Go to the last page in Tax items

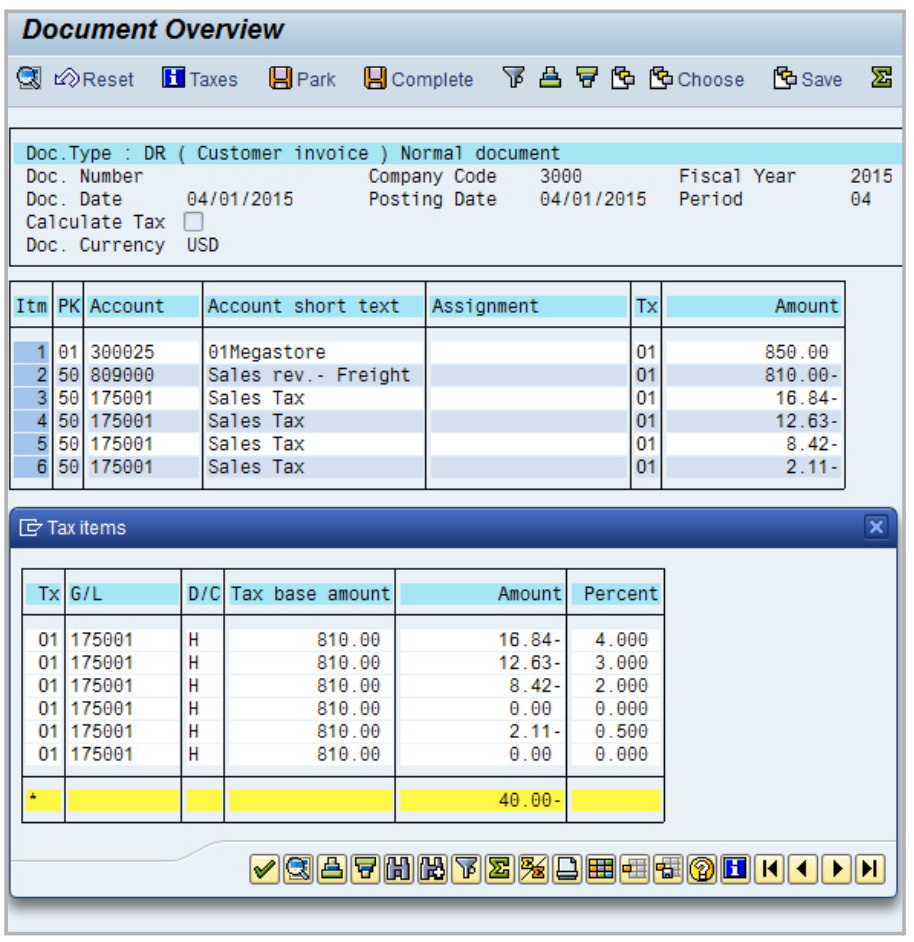pyautogui.click(x=870, y=869)
